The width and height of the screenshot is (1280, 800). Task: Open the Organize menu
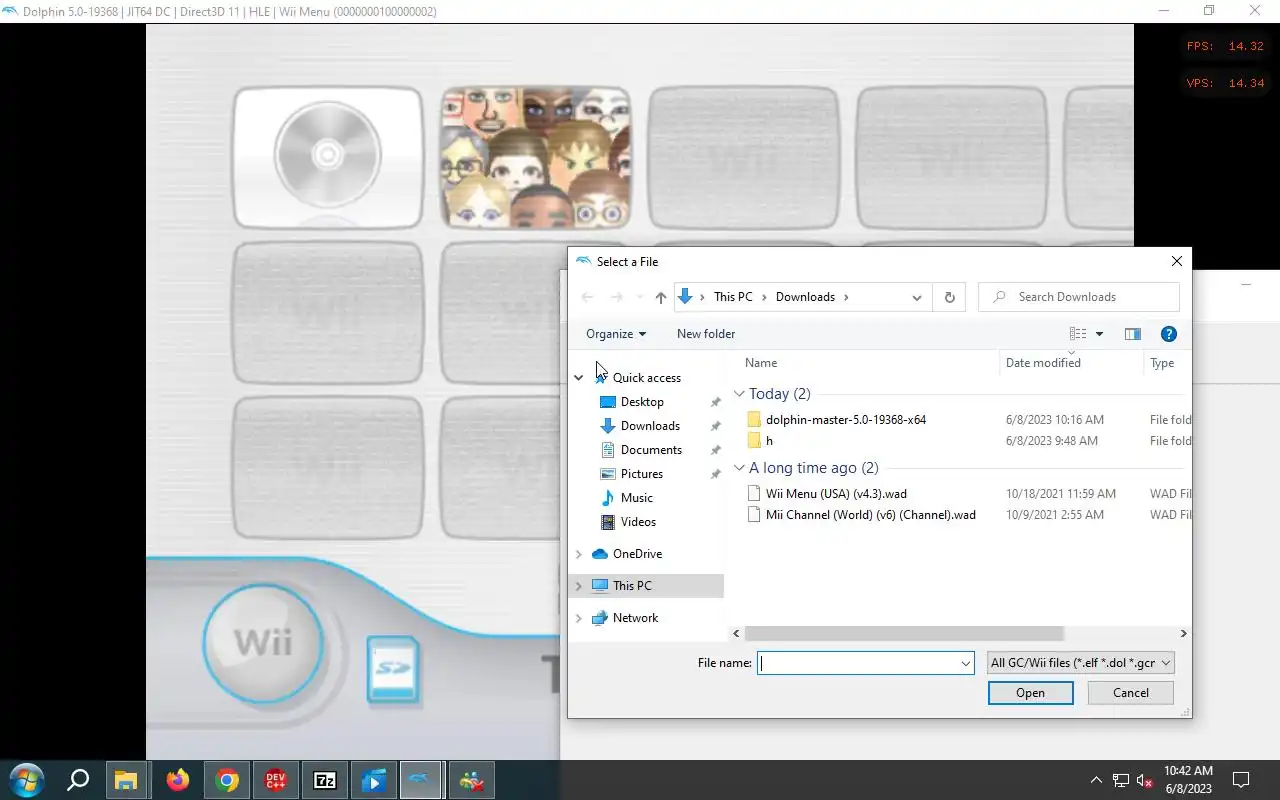click(x=616, y=334)
